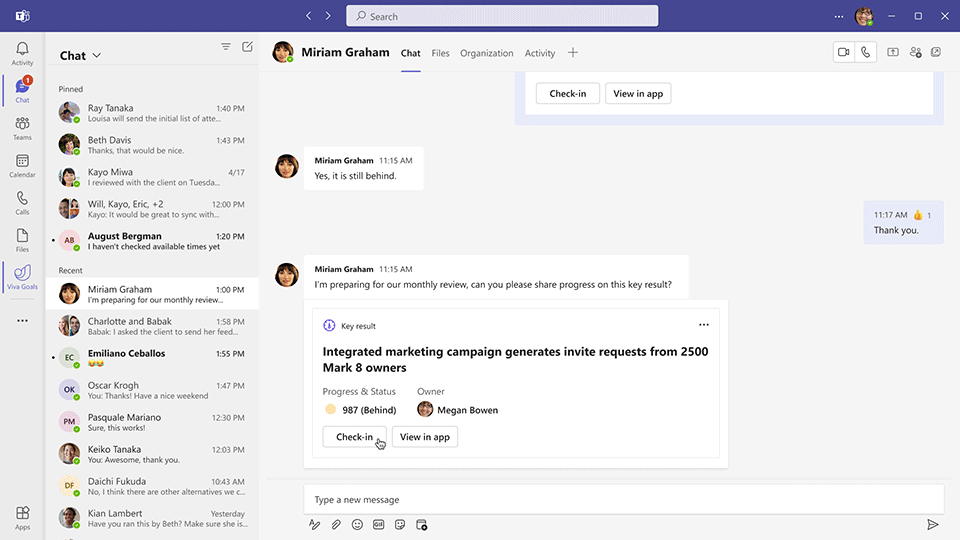Click the attach file paperclip icon

[x=336, y=524]
